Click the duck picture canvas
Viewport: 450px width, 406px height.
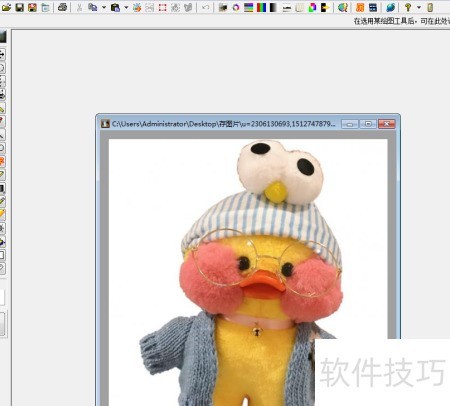click(x=248, y=272)
